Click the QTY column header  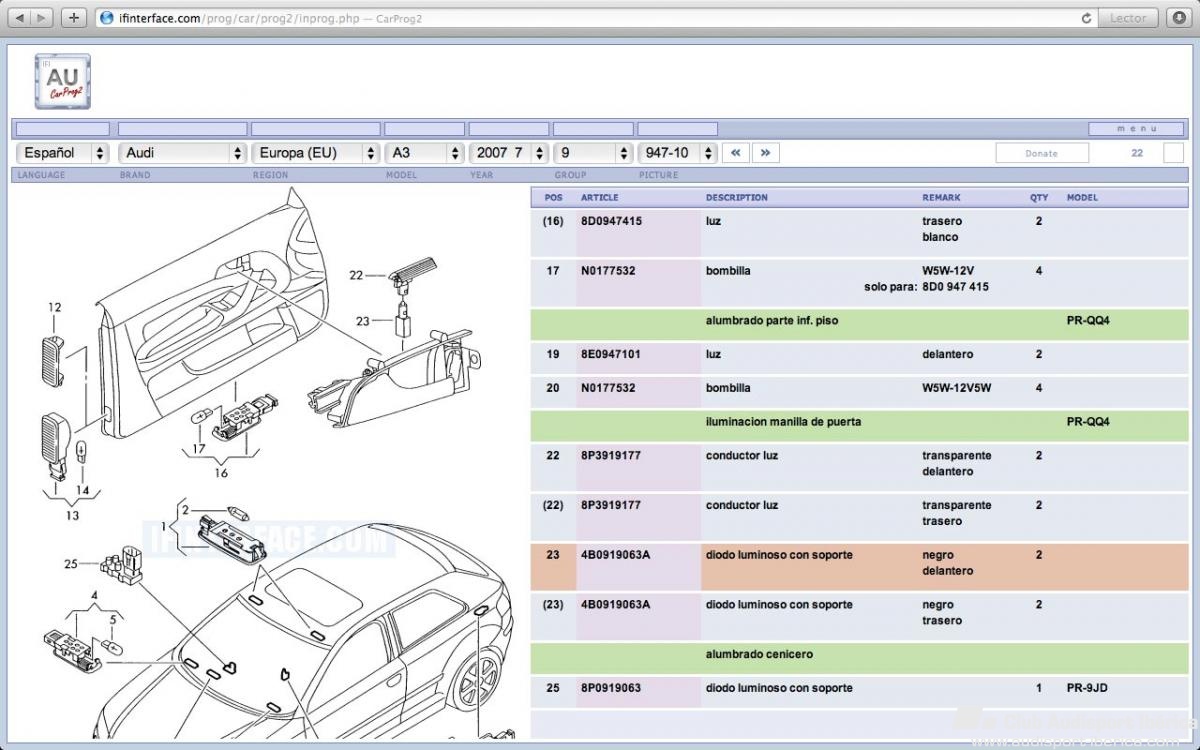tap(1040, 198)
